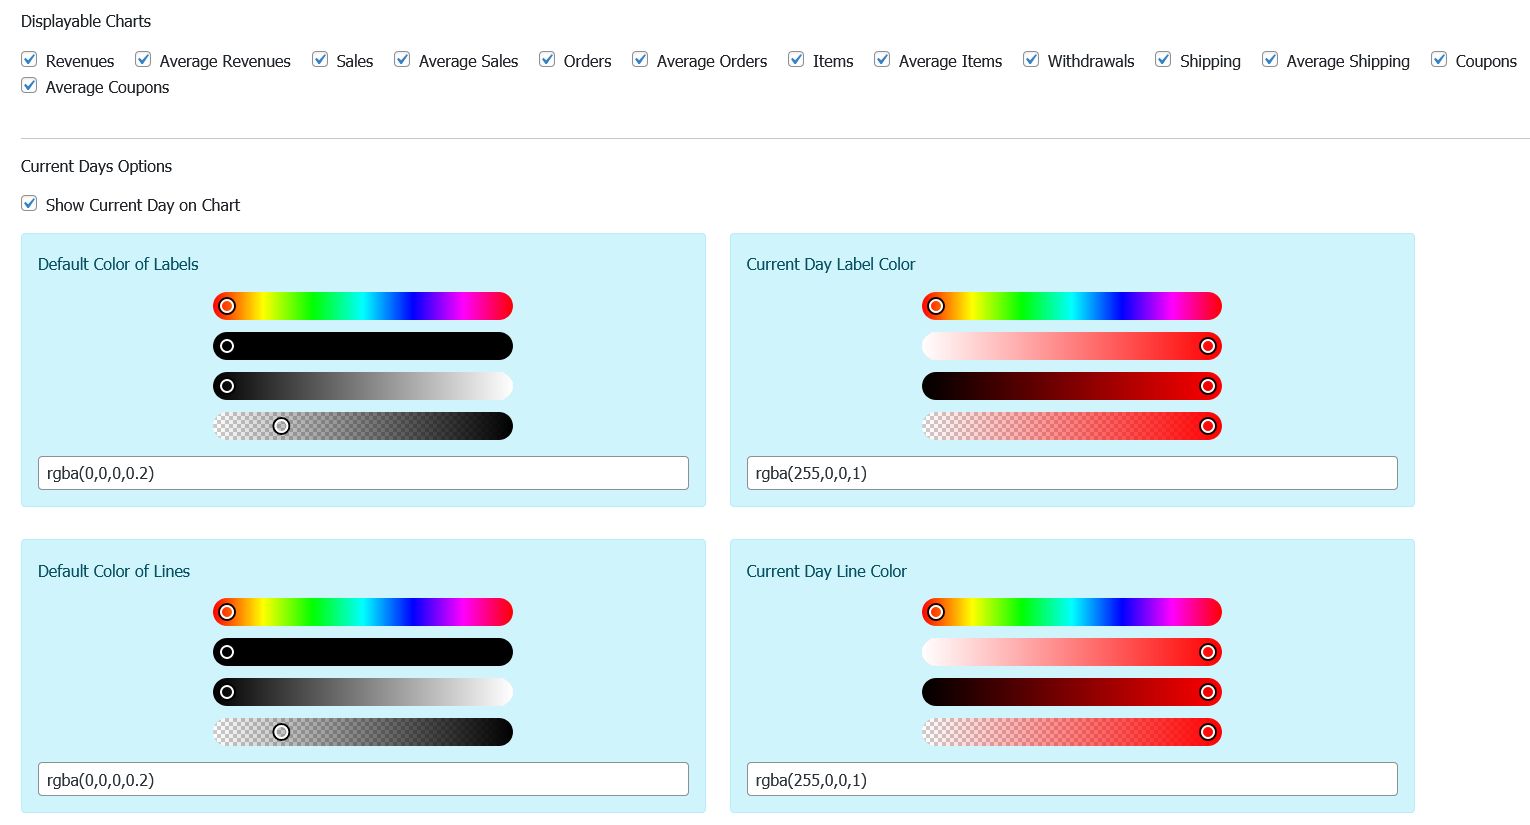Screen dimensions: 1530x825
Task: Click the Current Day Line Color rgba field
Action: click(x=1071, y=779)
